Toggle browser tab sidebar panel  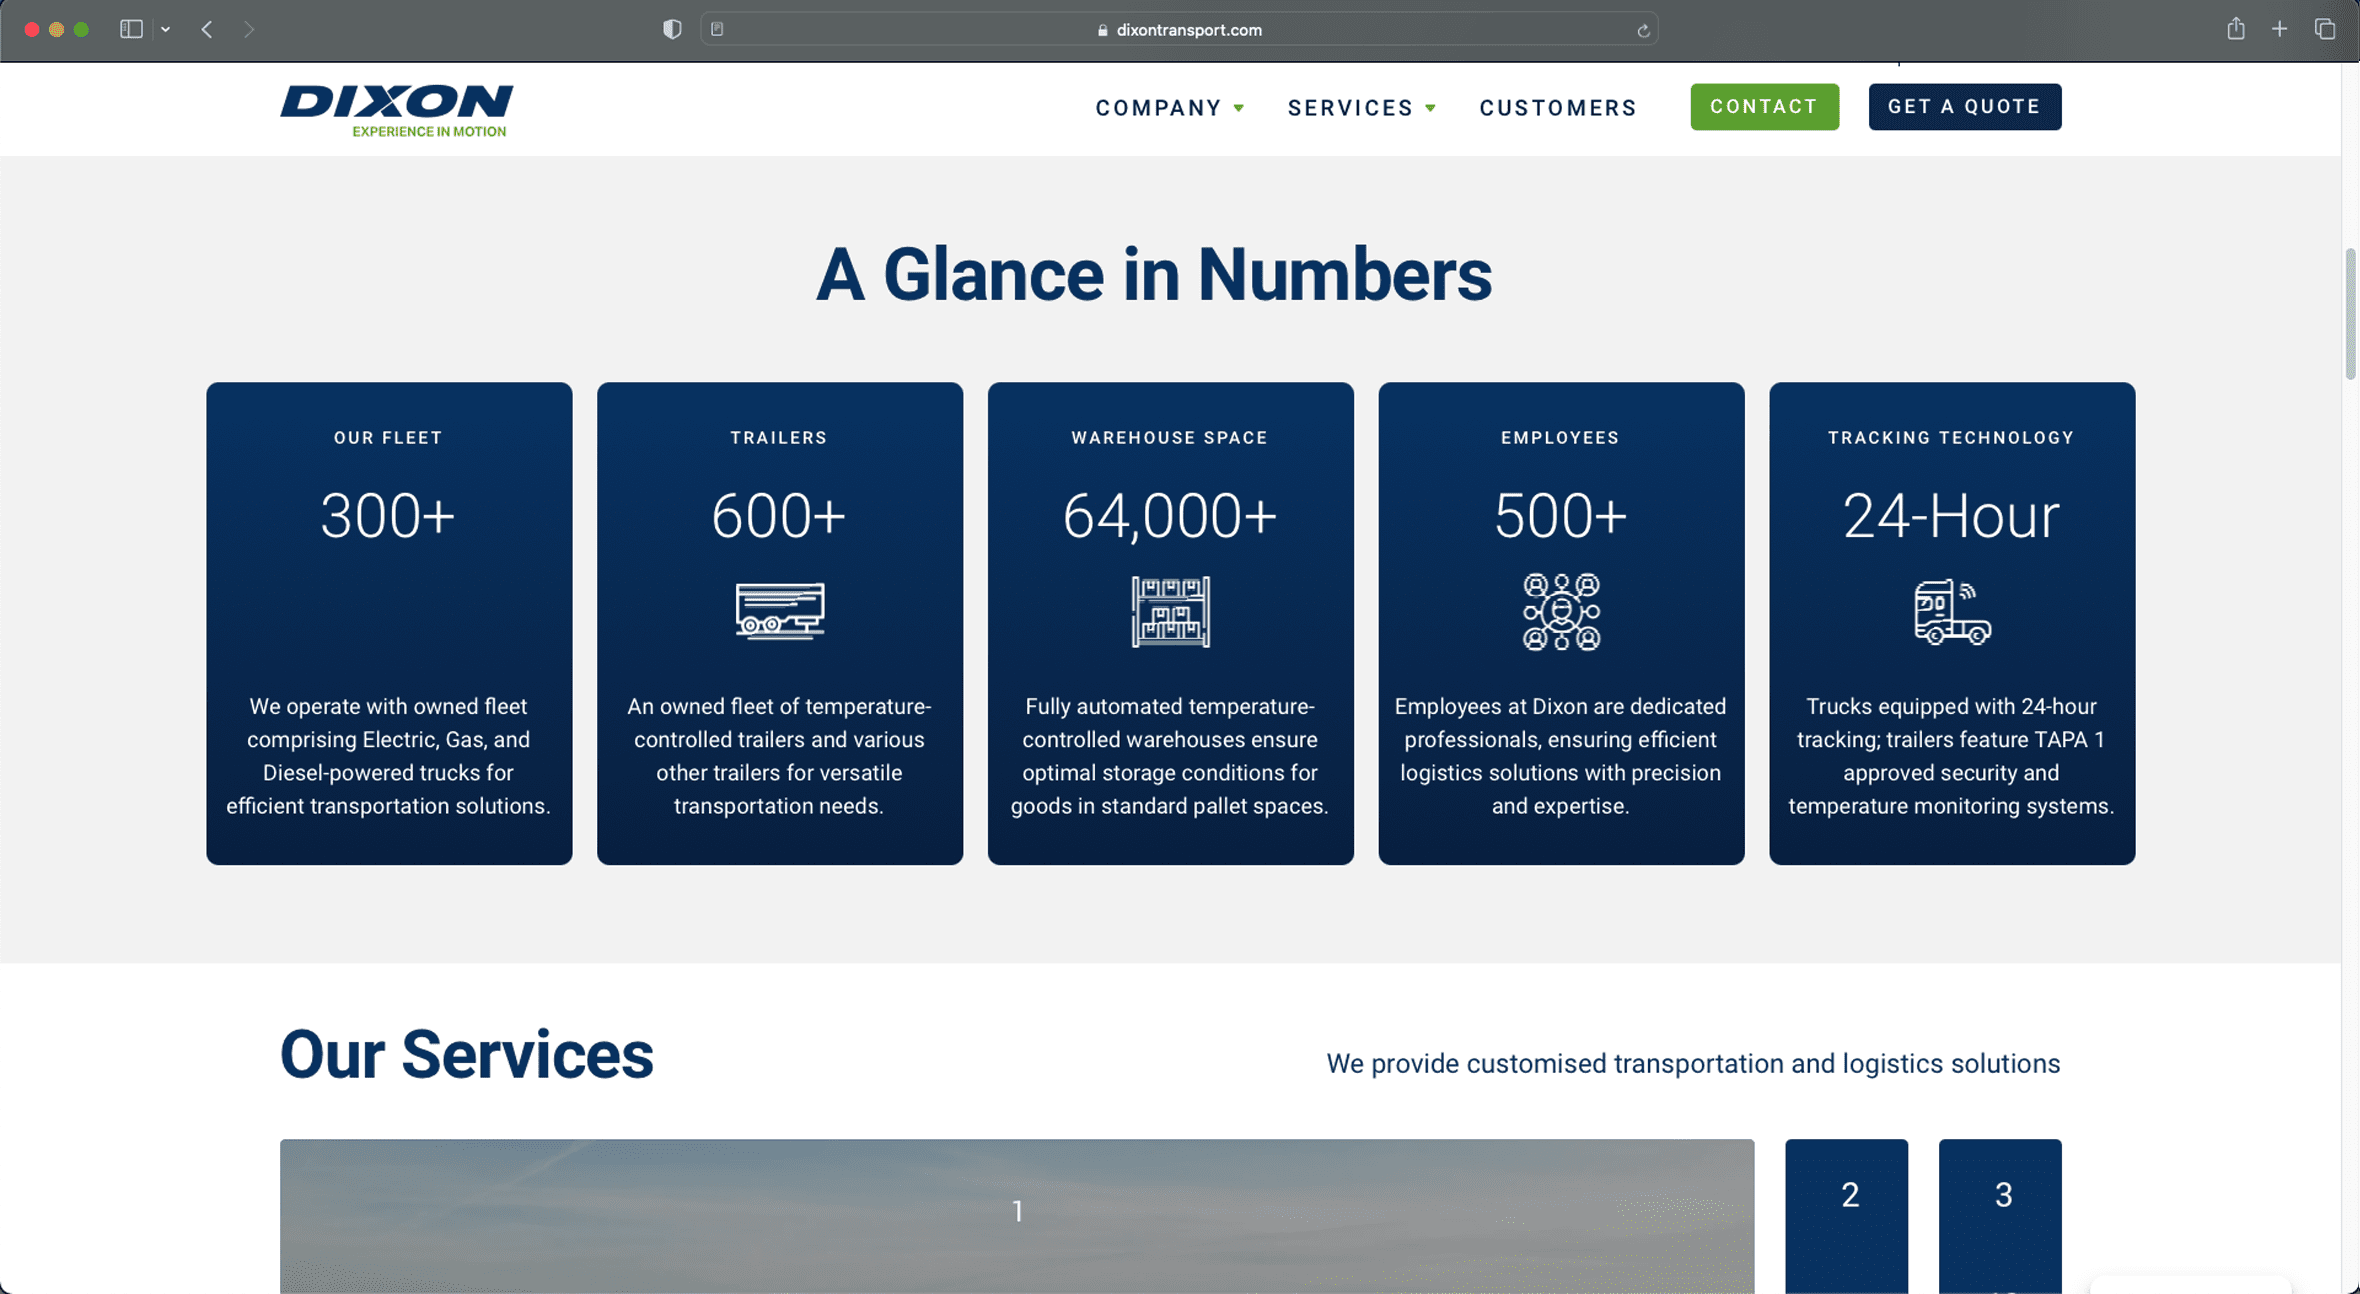[131, 29]
